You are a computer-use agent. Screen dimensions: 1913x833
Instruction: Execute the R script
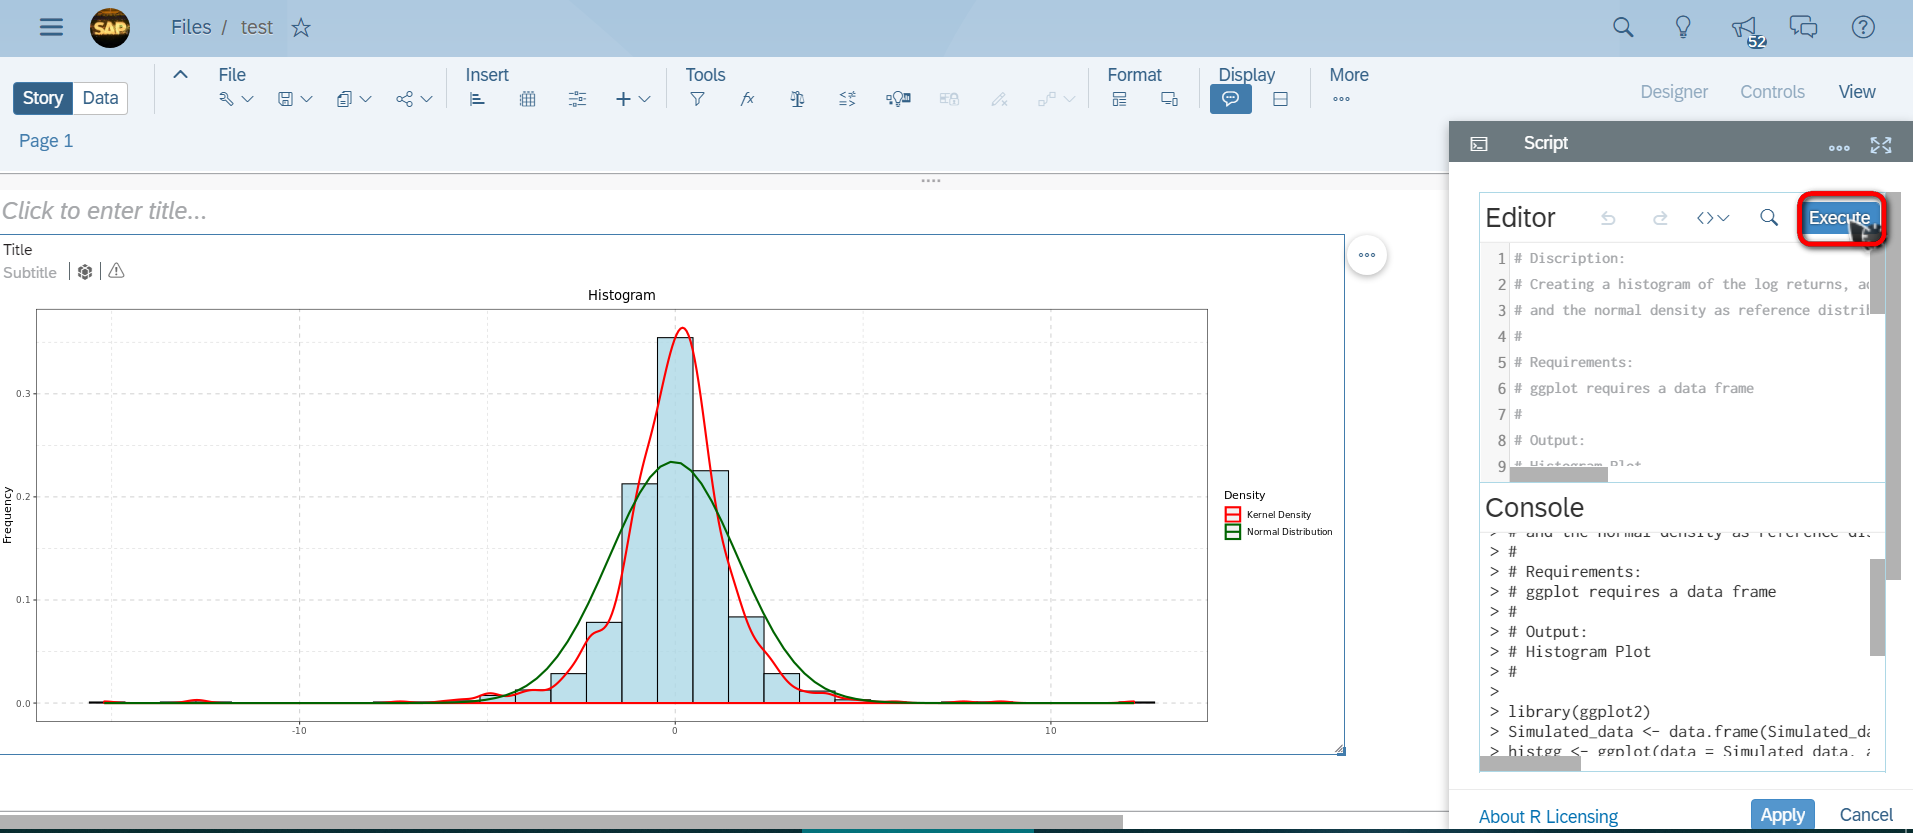point(1840,218)
